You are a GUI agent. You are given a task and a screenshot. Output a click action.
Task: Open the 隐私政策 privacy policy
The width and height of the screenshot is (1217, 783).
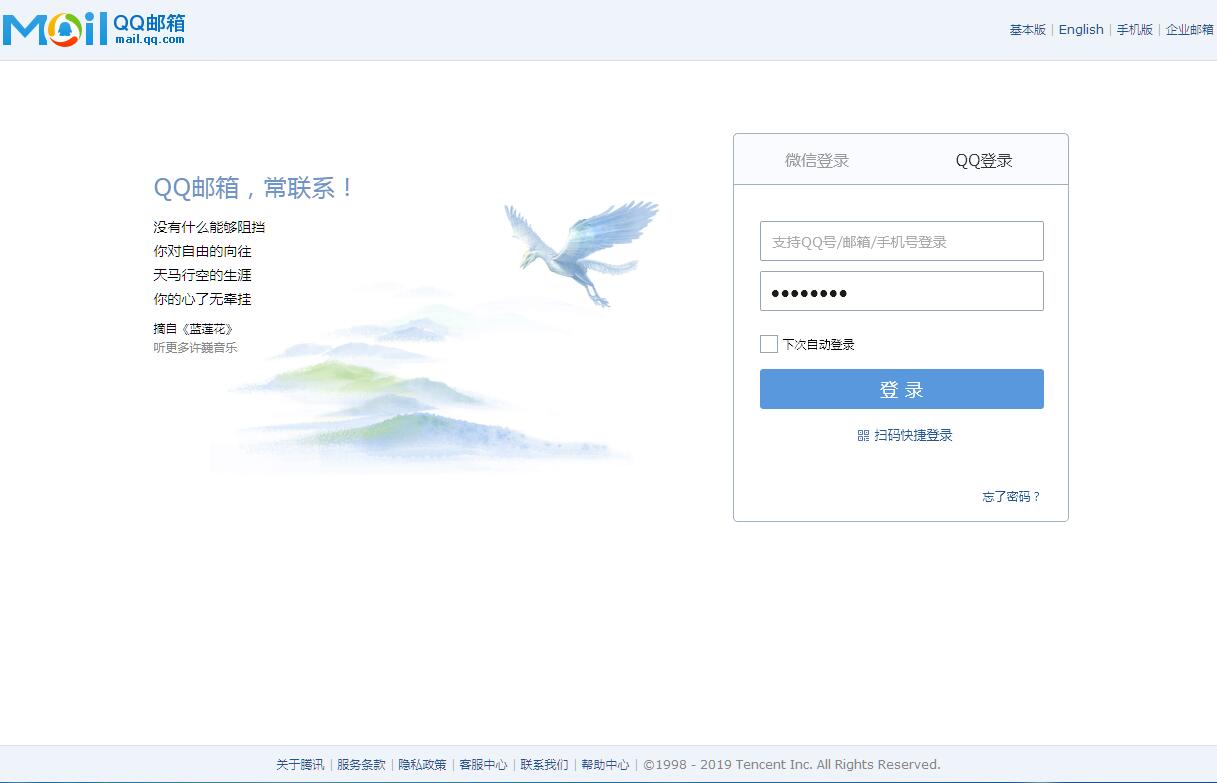[422, 765]
